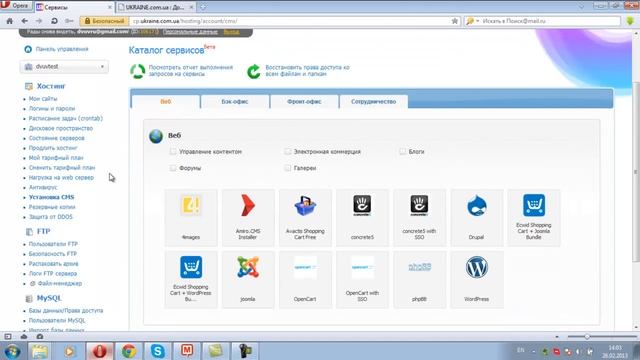Switch to the UKRAINE.com.ua browser tab

(155, 7)
